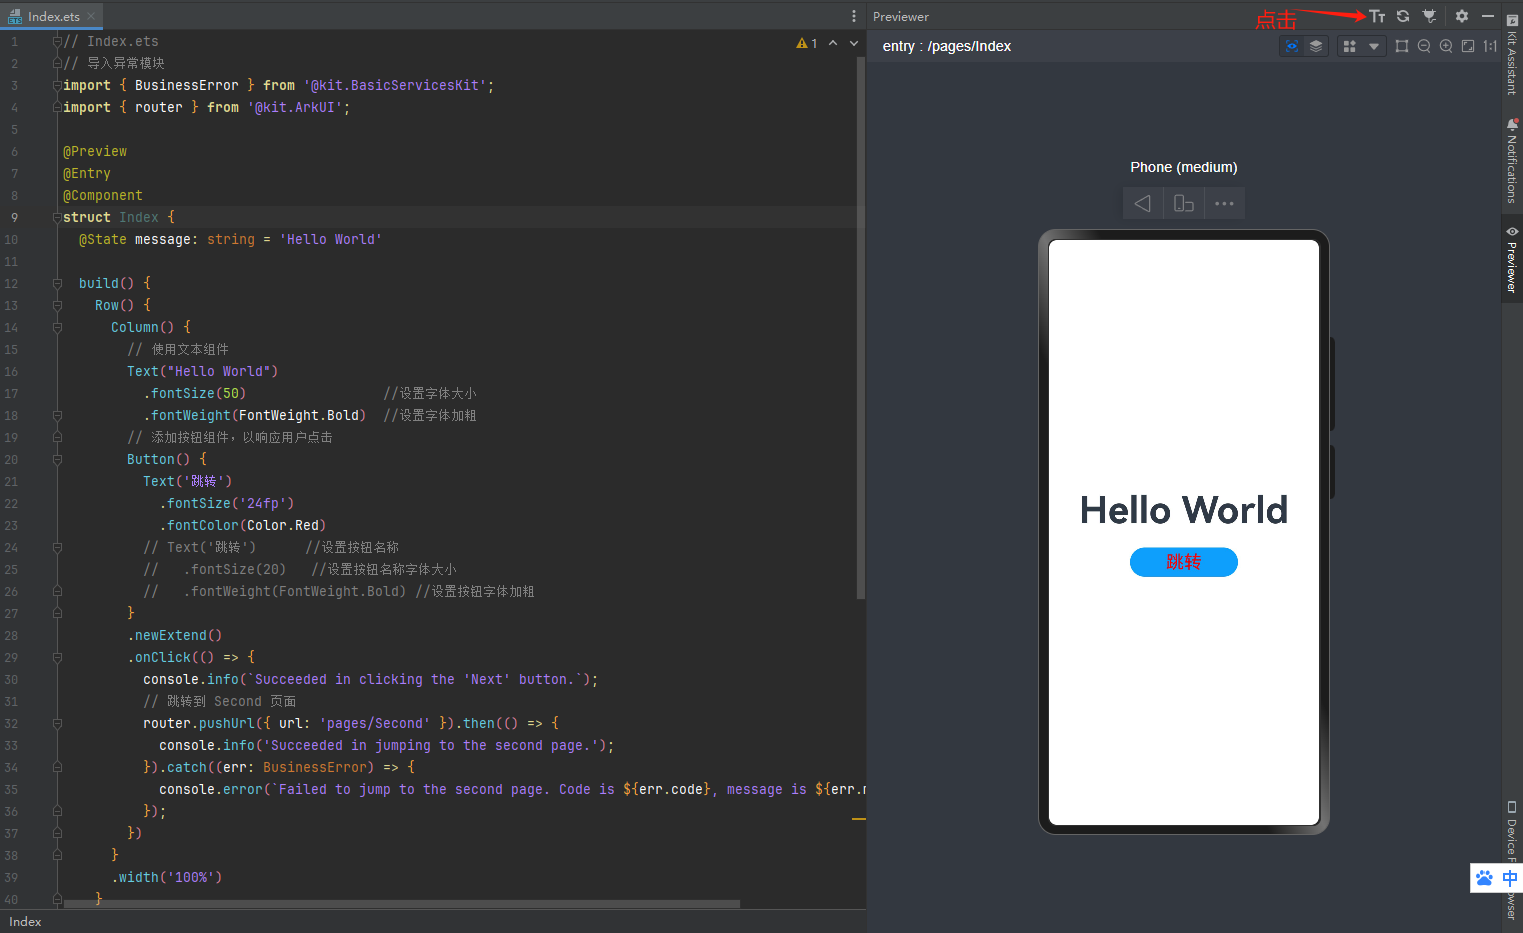Click 'pages/Second' url string
Viewport: 1523px width, 933px height.
coord(375,723)
